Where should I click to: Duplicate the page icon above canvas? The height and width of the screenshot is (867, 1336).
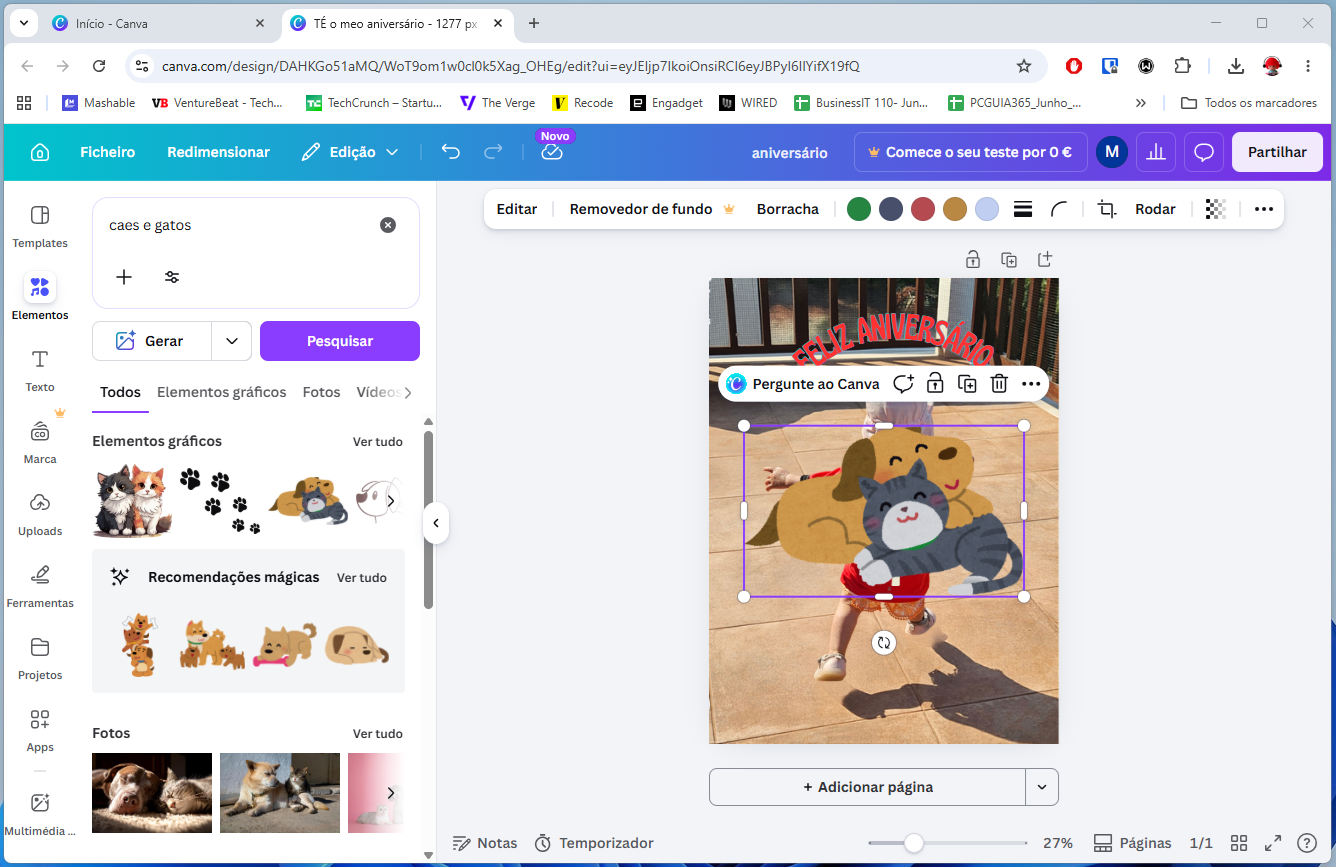coord(1009,260)
